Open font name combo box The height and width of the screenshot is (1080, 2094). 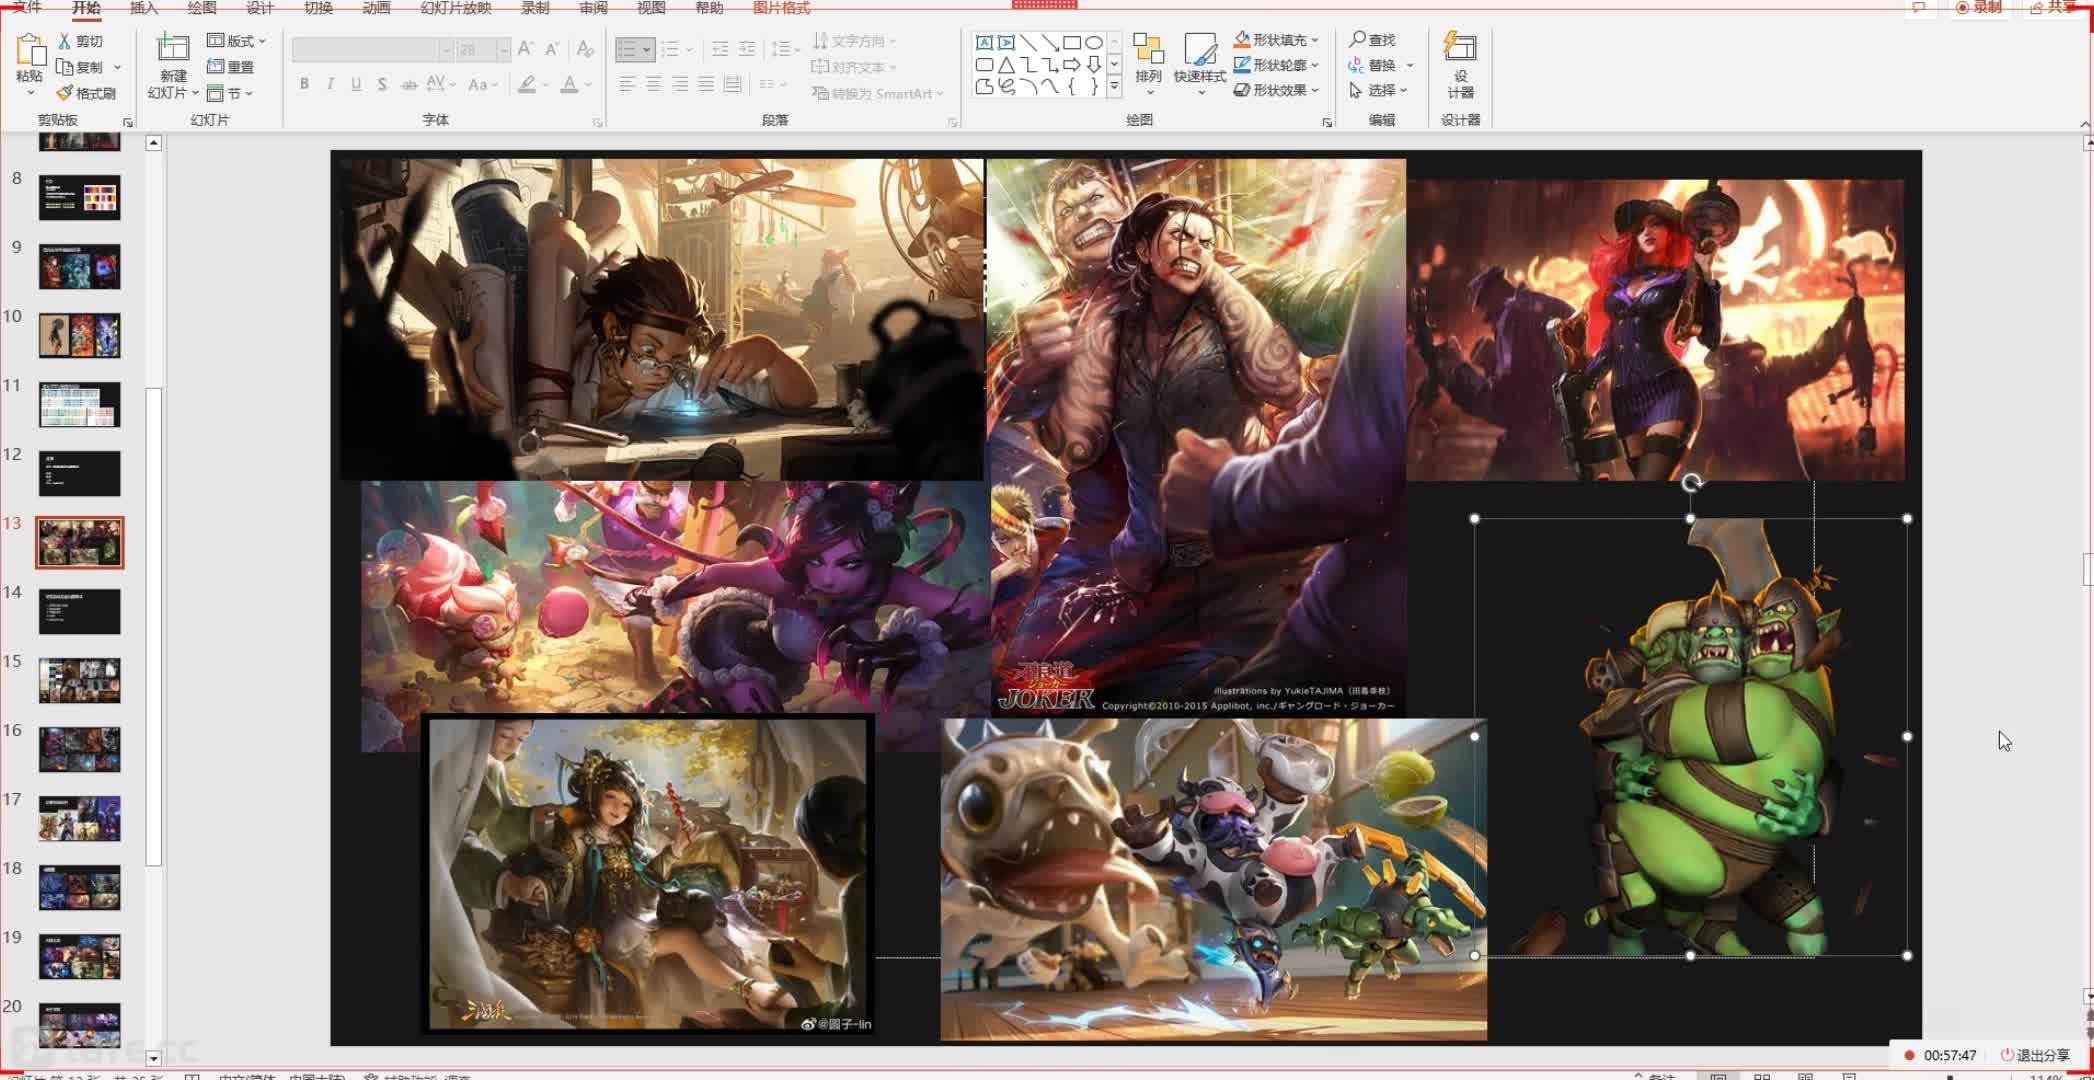point(372,49)
